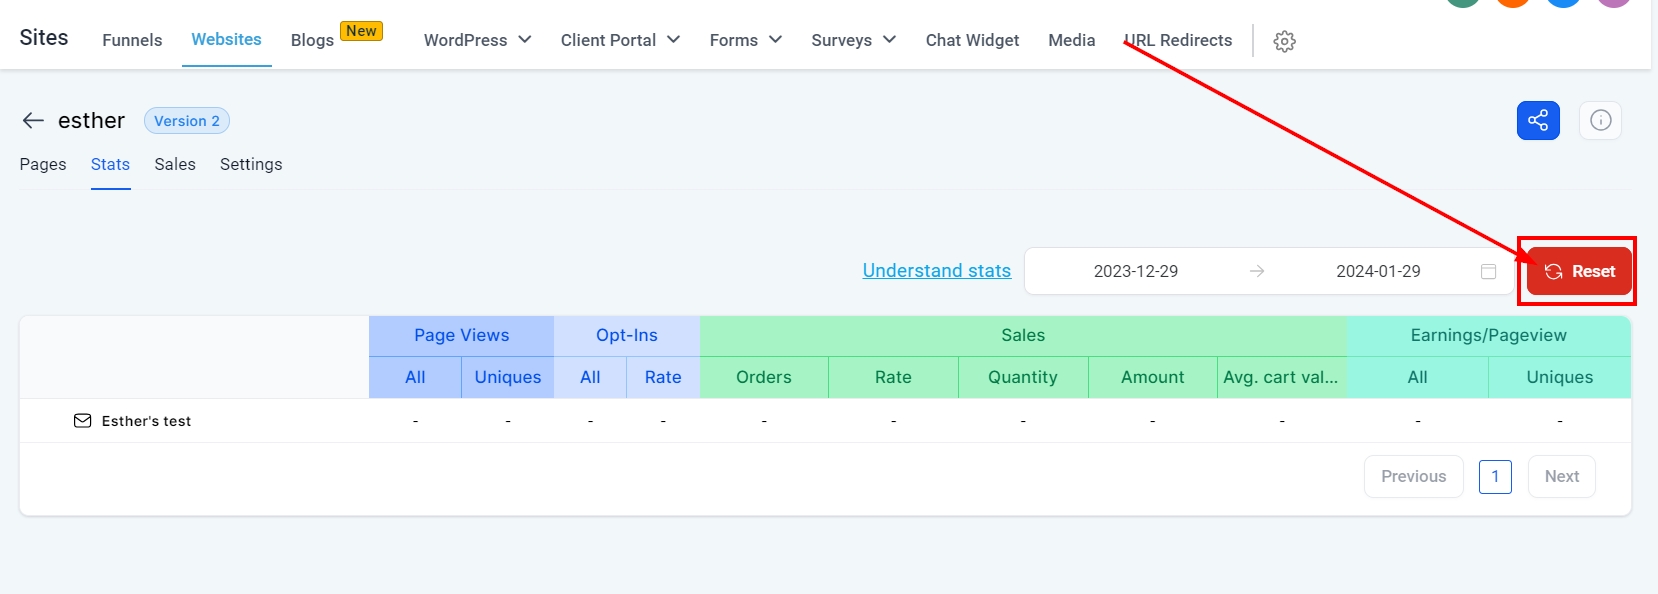Image resolution: width=1658 pixels, height=594 pixels.
Task: Click the info circle icon
Action: click(1600, 121)
